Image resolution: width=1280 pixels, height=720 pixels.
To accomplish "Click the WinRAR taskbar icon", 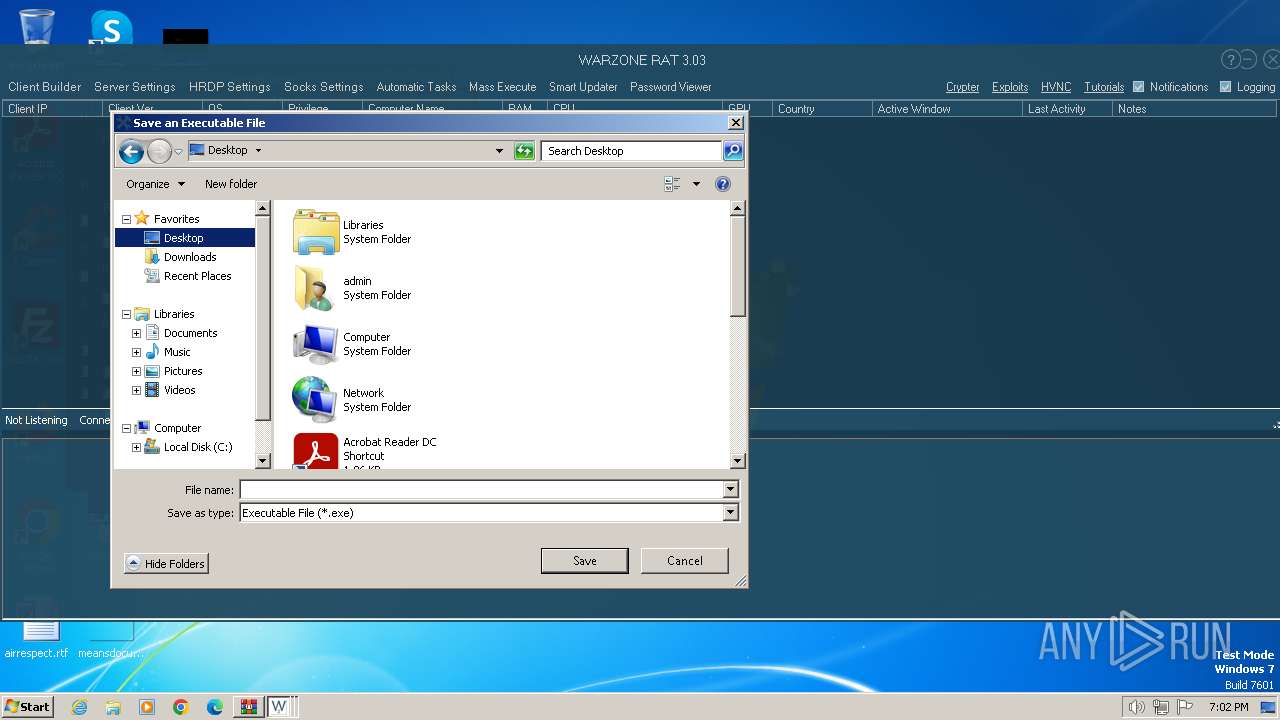I will coord(248,707).
